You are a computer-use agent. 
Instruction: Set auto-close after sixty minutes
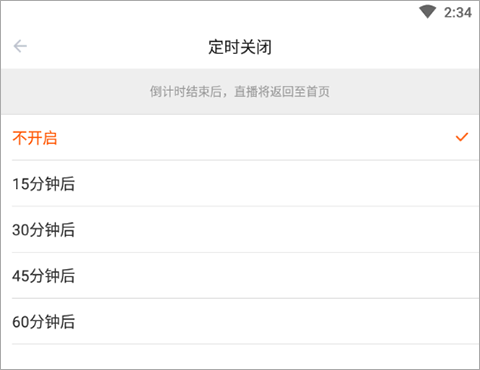click(x=240, y=322)
